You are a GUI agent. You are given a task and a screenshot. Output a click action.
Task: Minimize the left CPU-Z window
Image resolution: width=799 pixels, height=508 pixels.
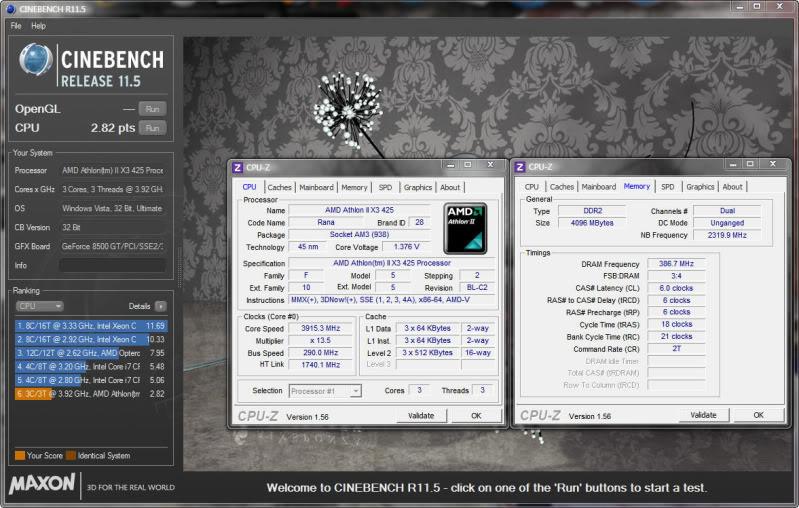pyautogui.click(x=450, y=165)
